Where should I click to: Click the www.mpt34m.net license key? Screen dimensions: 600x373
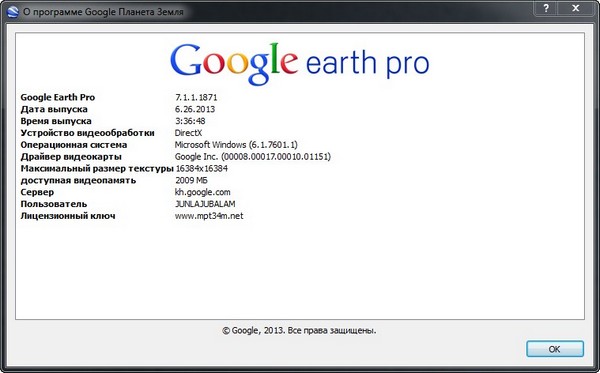pyautogui.click(x=209, y=216)
